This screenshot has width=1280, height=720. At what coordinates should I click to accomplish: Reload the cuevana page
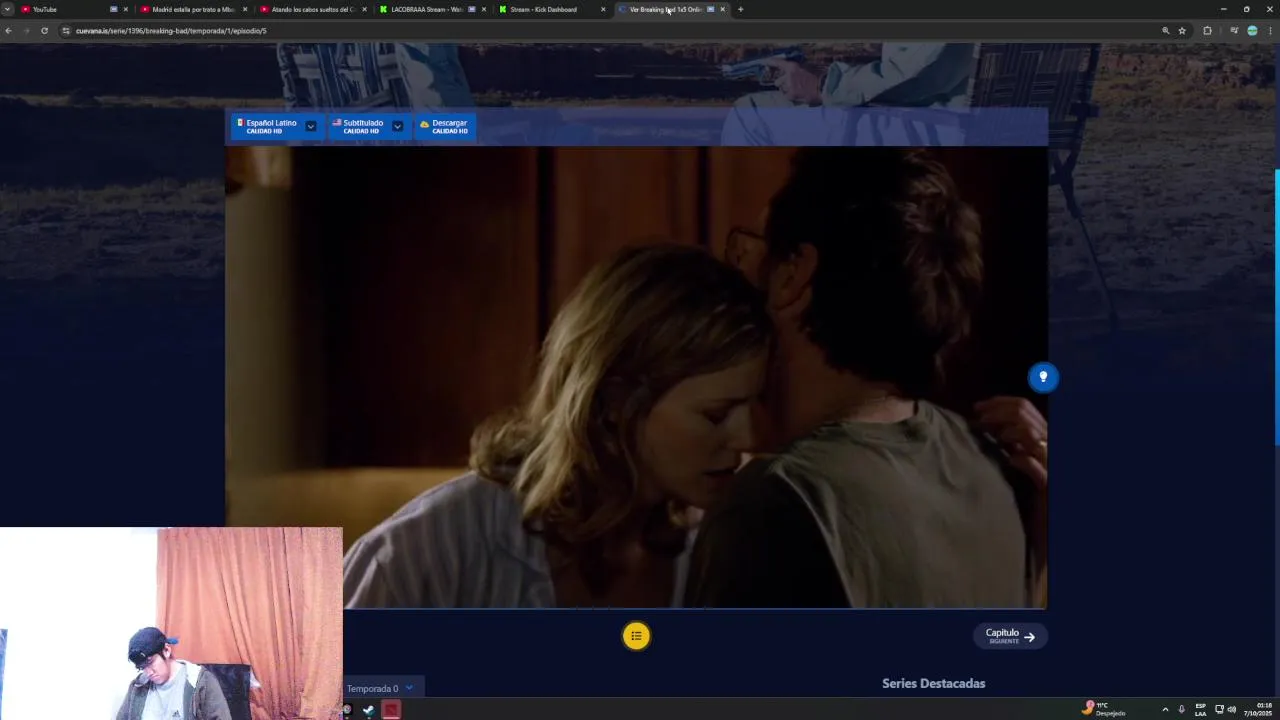[44, 31]
